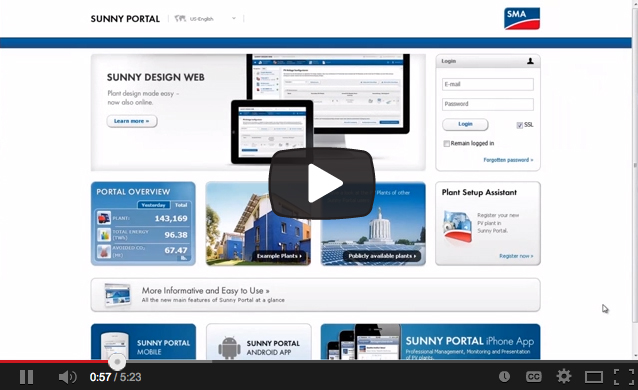Pause the video playback
This screenshot has width=638, height=390.
(x=26, y=377)
